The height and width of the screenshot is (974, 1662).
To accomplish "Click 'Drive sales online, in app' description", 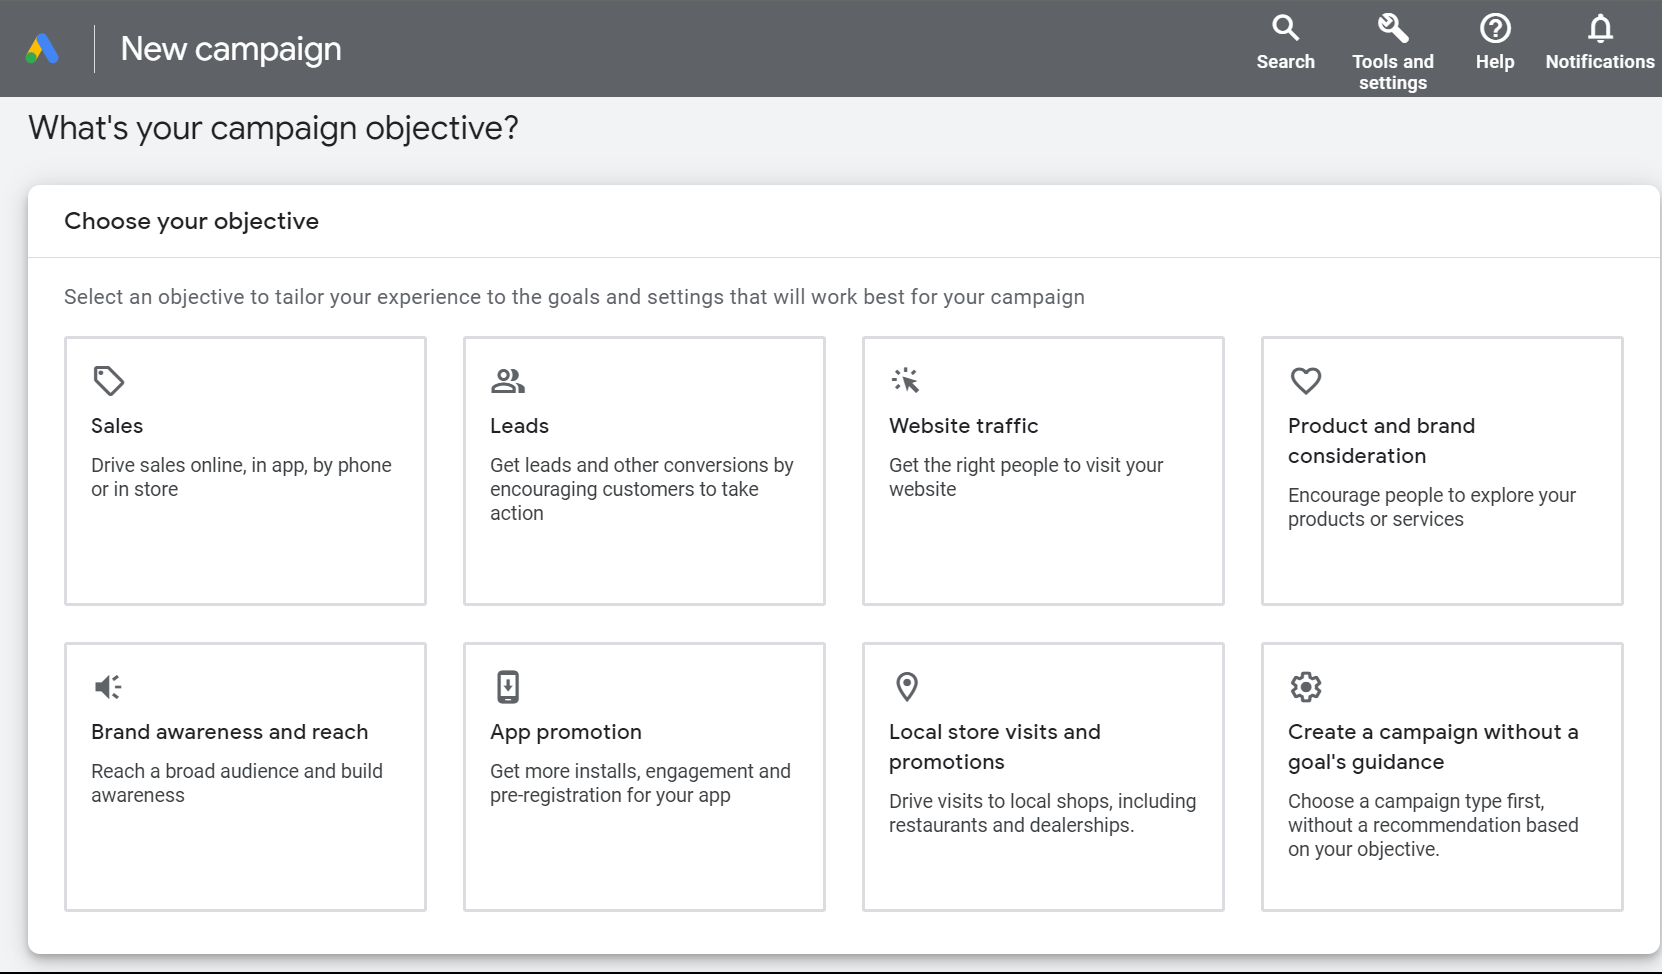I will click(x=241, y=477).
